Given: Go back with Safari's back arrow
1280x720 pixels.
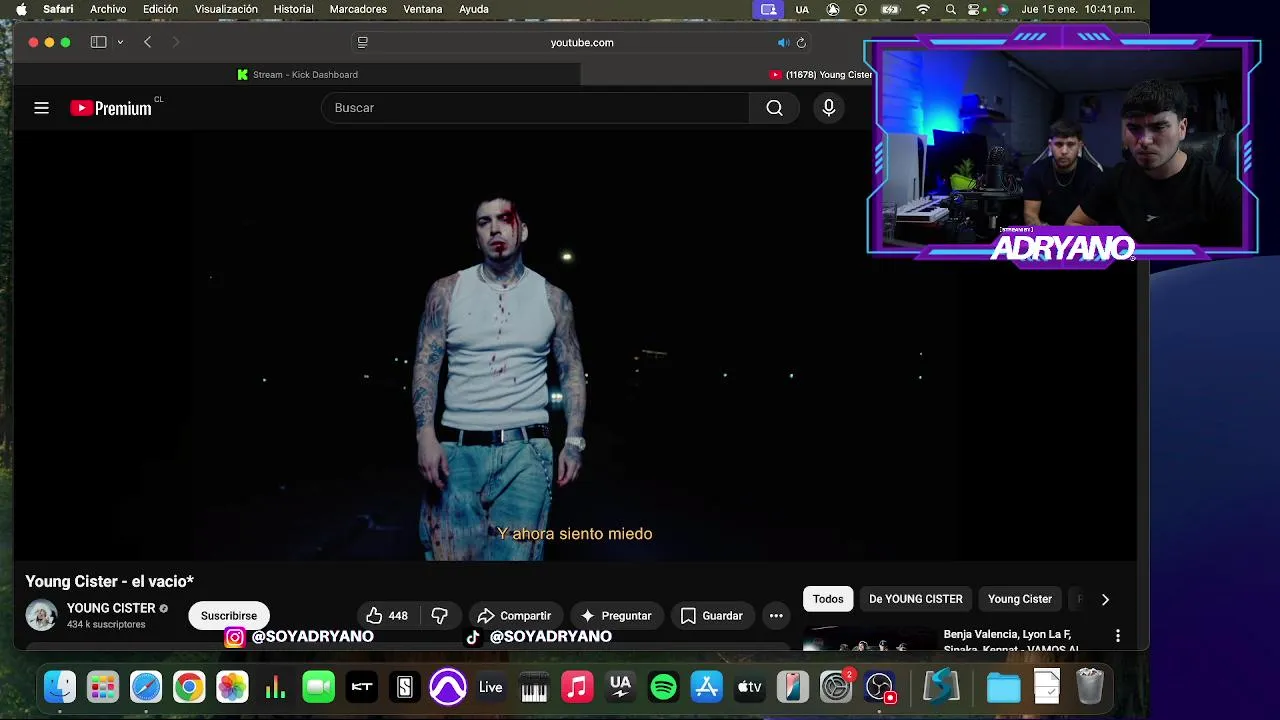Looking at the screenshot, I should (147, 42).
